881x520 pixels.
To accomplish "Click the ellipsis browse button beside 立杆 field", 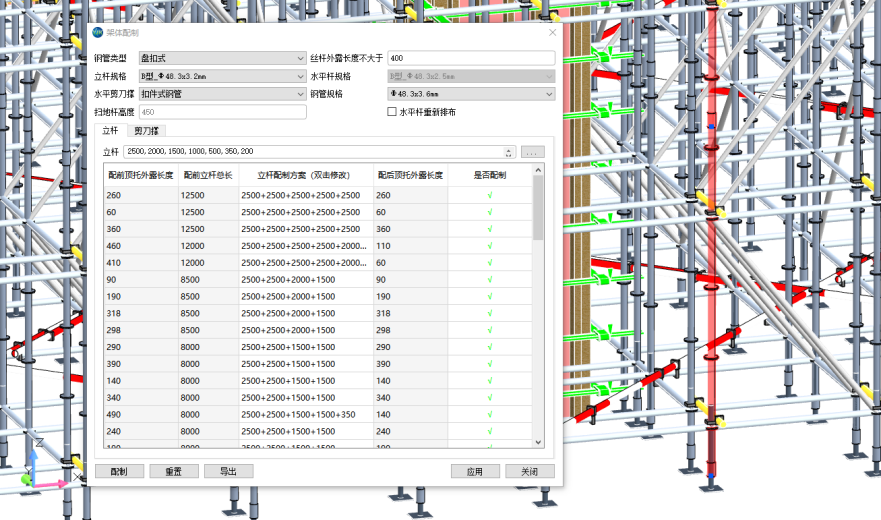I will point(533,152).
